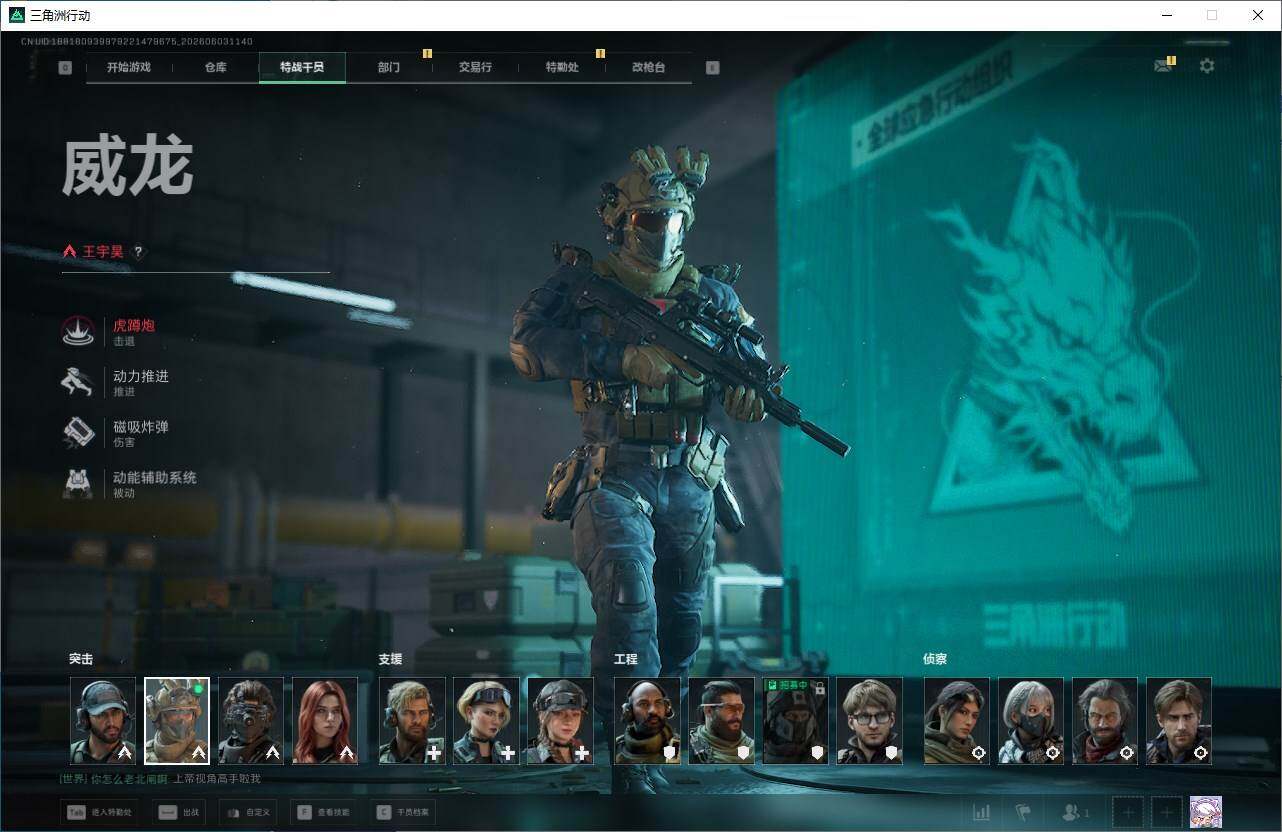Click the Q previous-tab key icon

coord(65,68)
